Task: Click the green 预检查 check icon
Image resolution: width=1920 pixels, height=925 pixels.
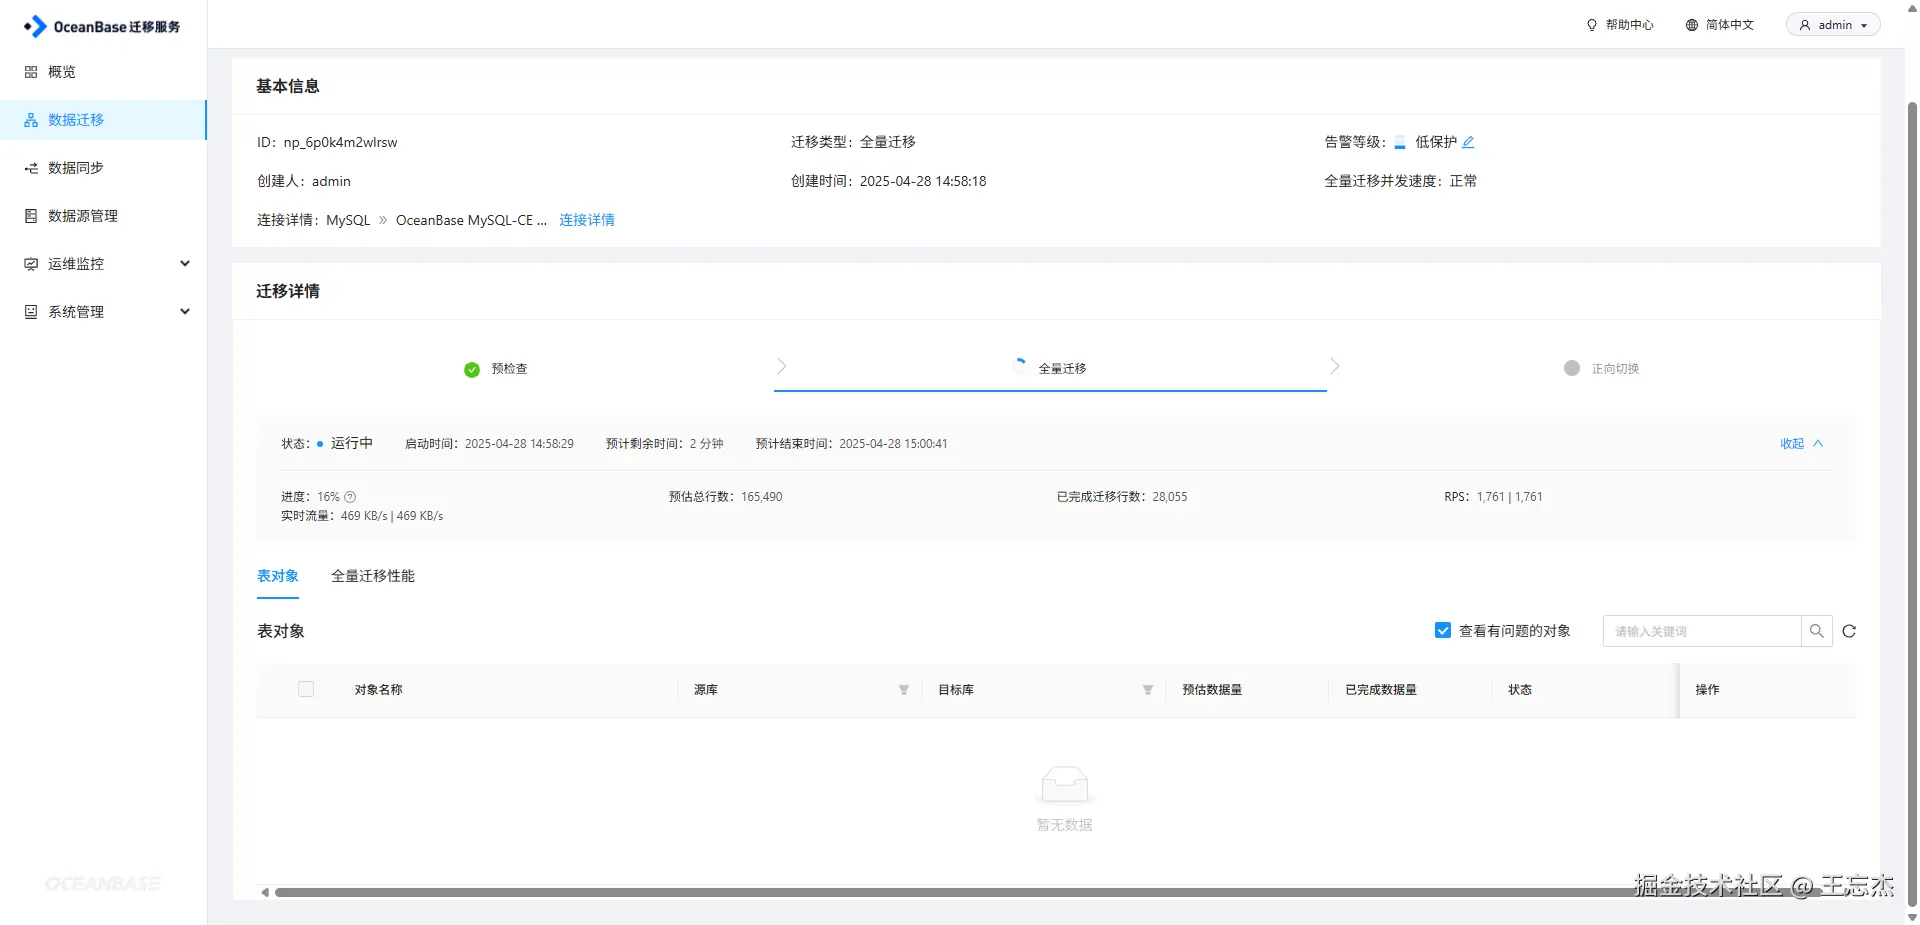Action: tap(472, 370)
